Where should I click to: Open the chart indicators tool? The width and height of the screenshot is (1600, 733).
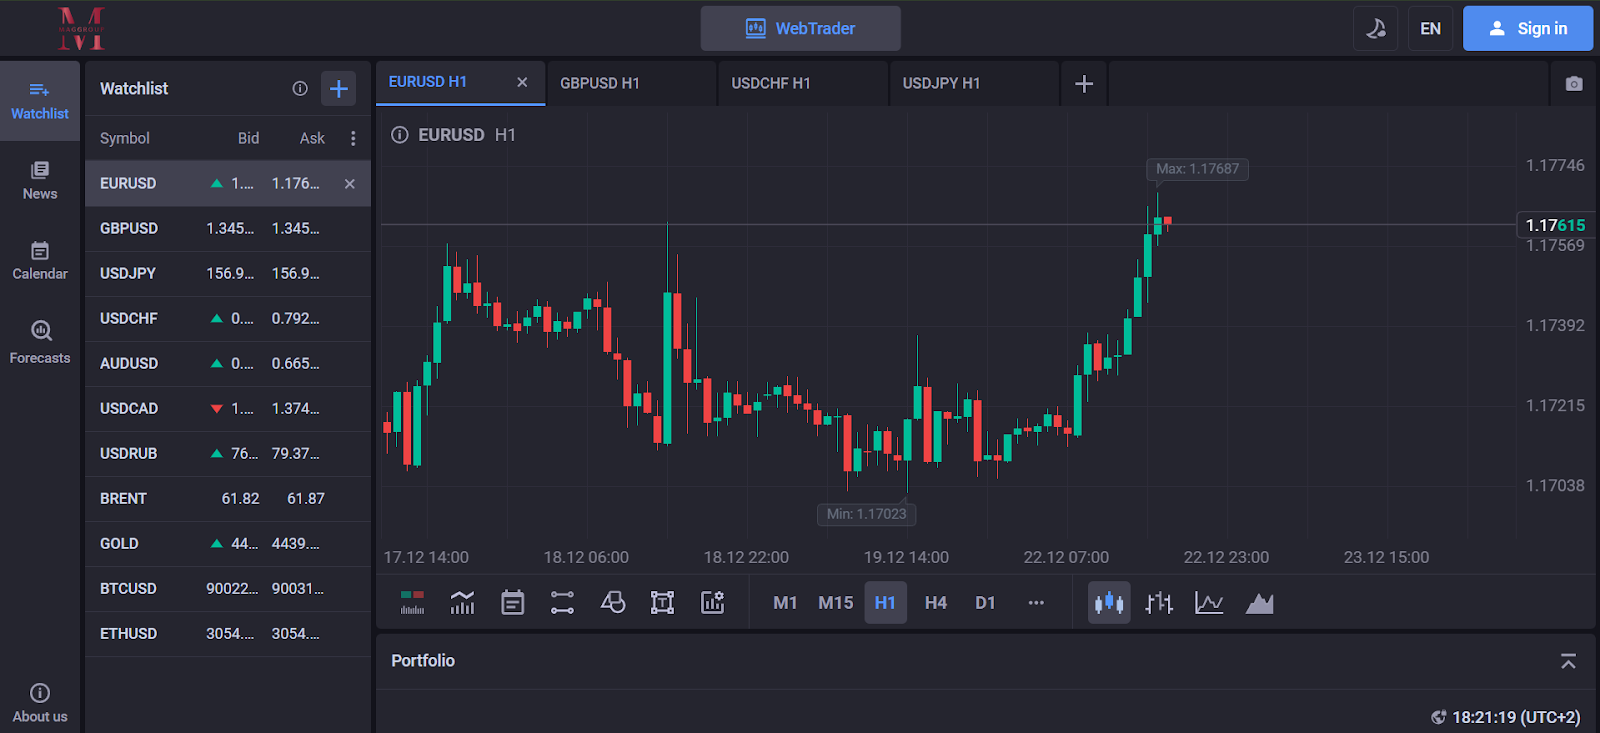click(462, 602)
